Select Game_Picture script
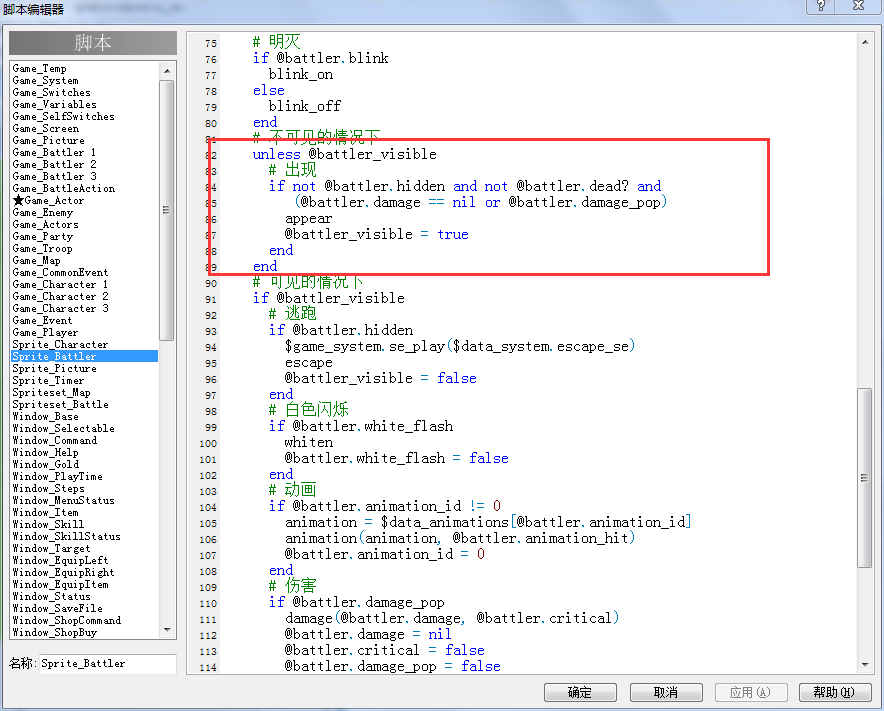The image size is (884, 711). tap(48, 140)
